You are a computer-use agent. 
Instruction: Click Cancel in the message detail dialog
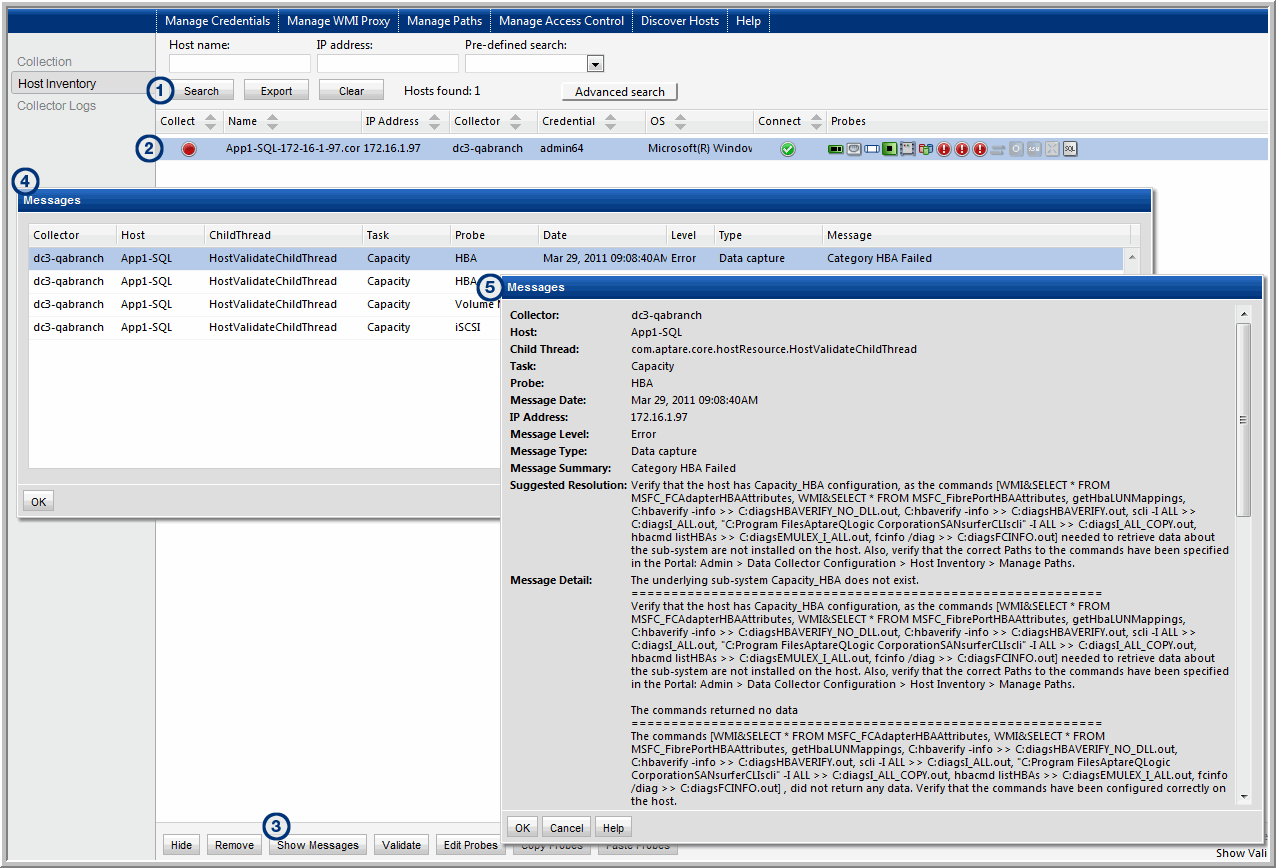click(x=566, y=828)
